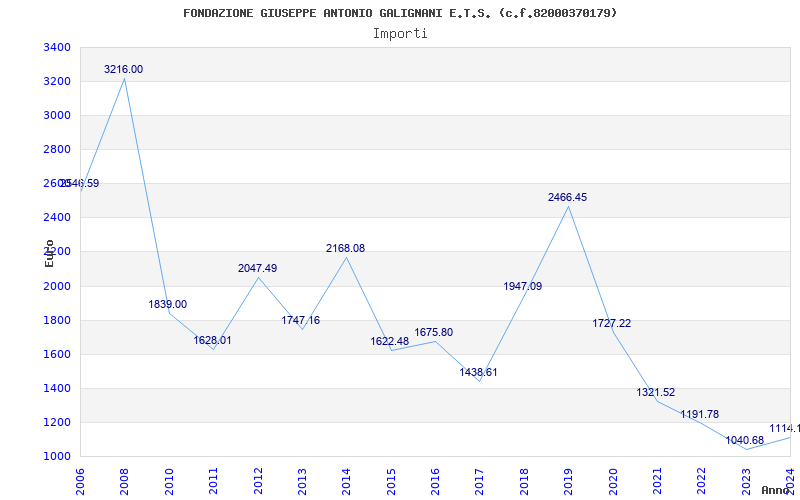Select the x-axis year 2008

click(124, 481)
